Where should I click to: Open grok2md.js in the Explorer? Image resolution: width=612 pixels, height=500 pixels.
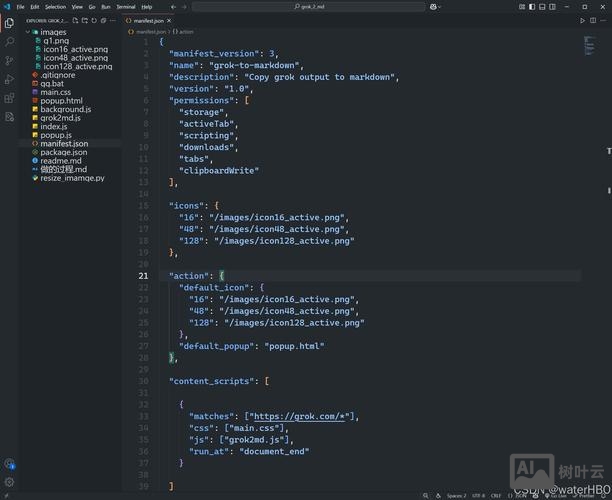pyautogui.click(x=62, y=118)
